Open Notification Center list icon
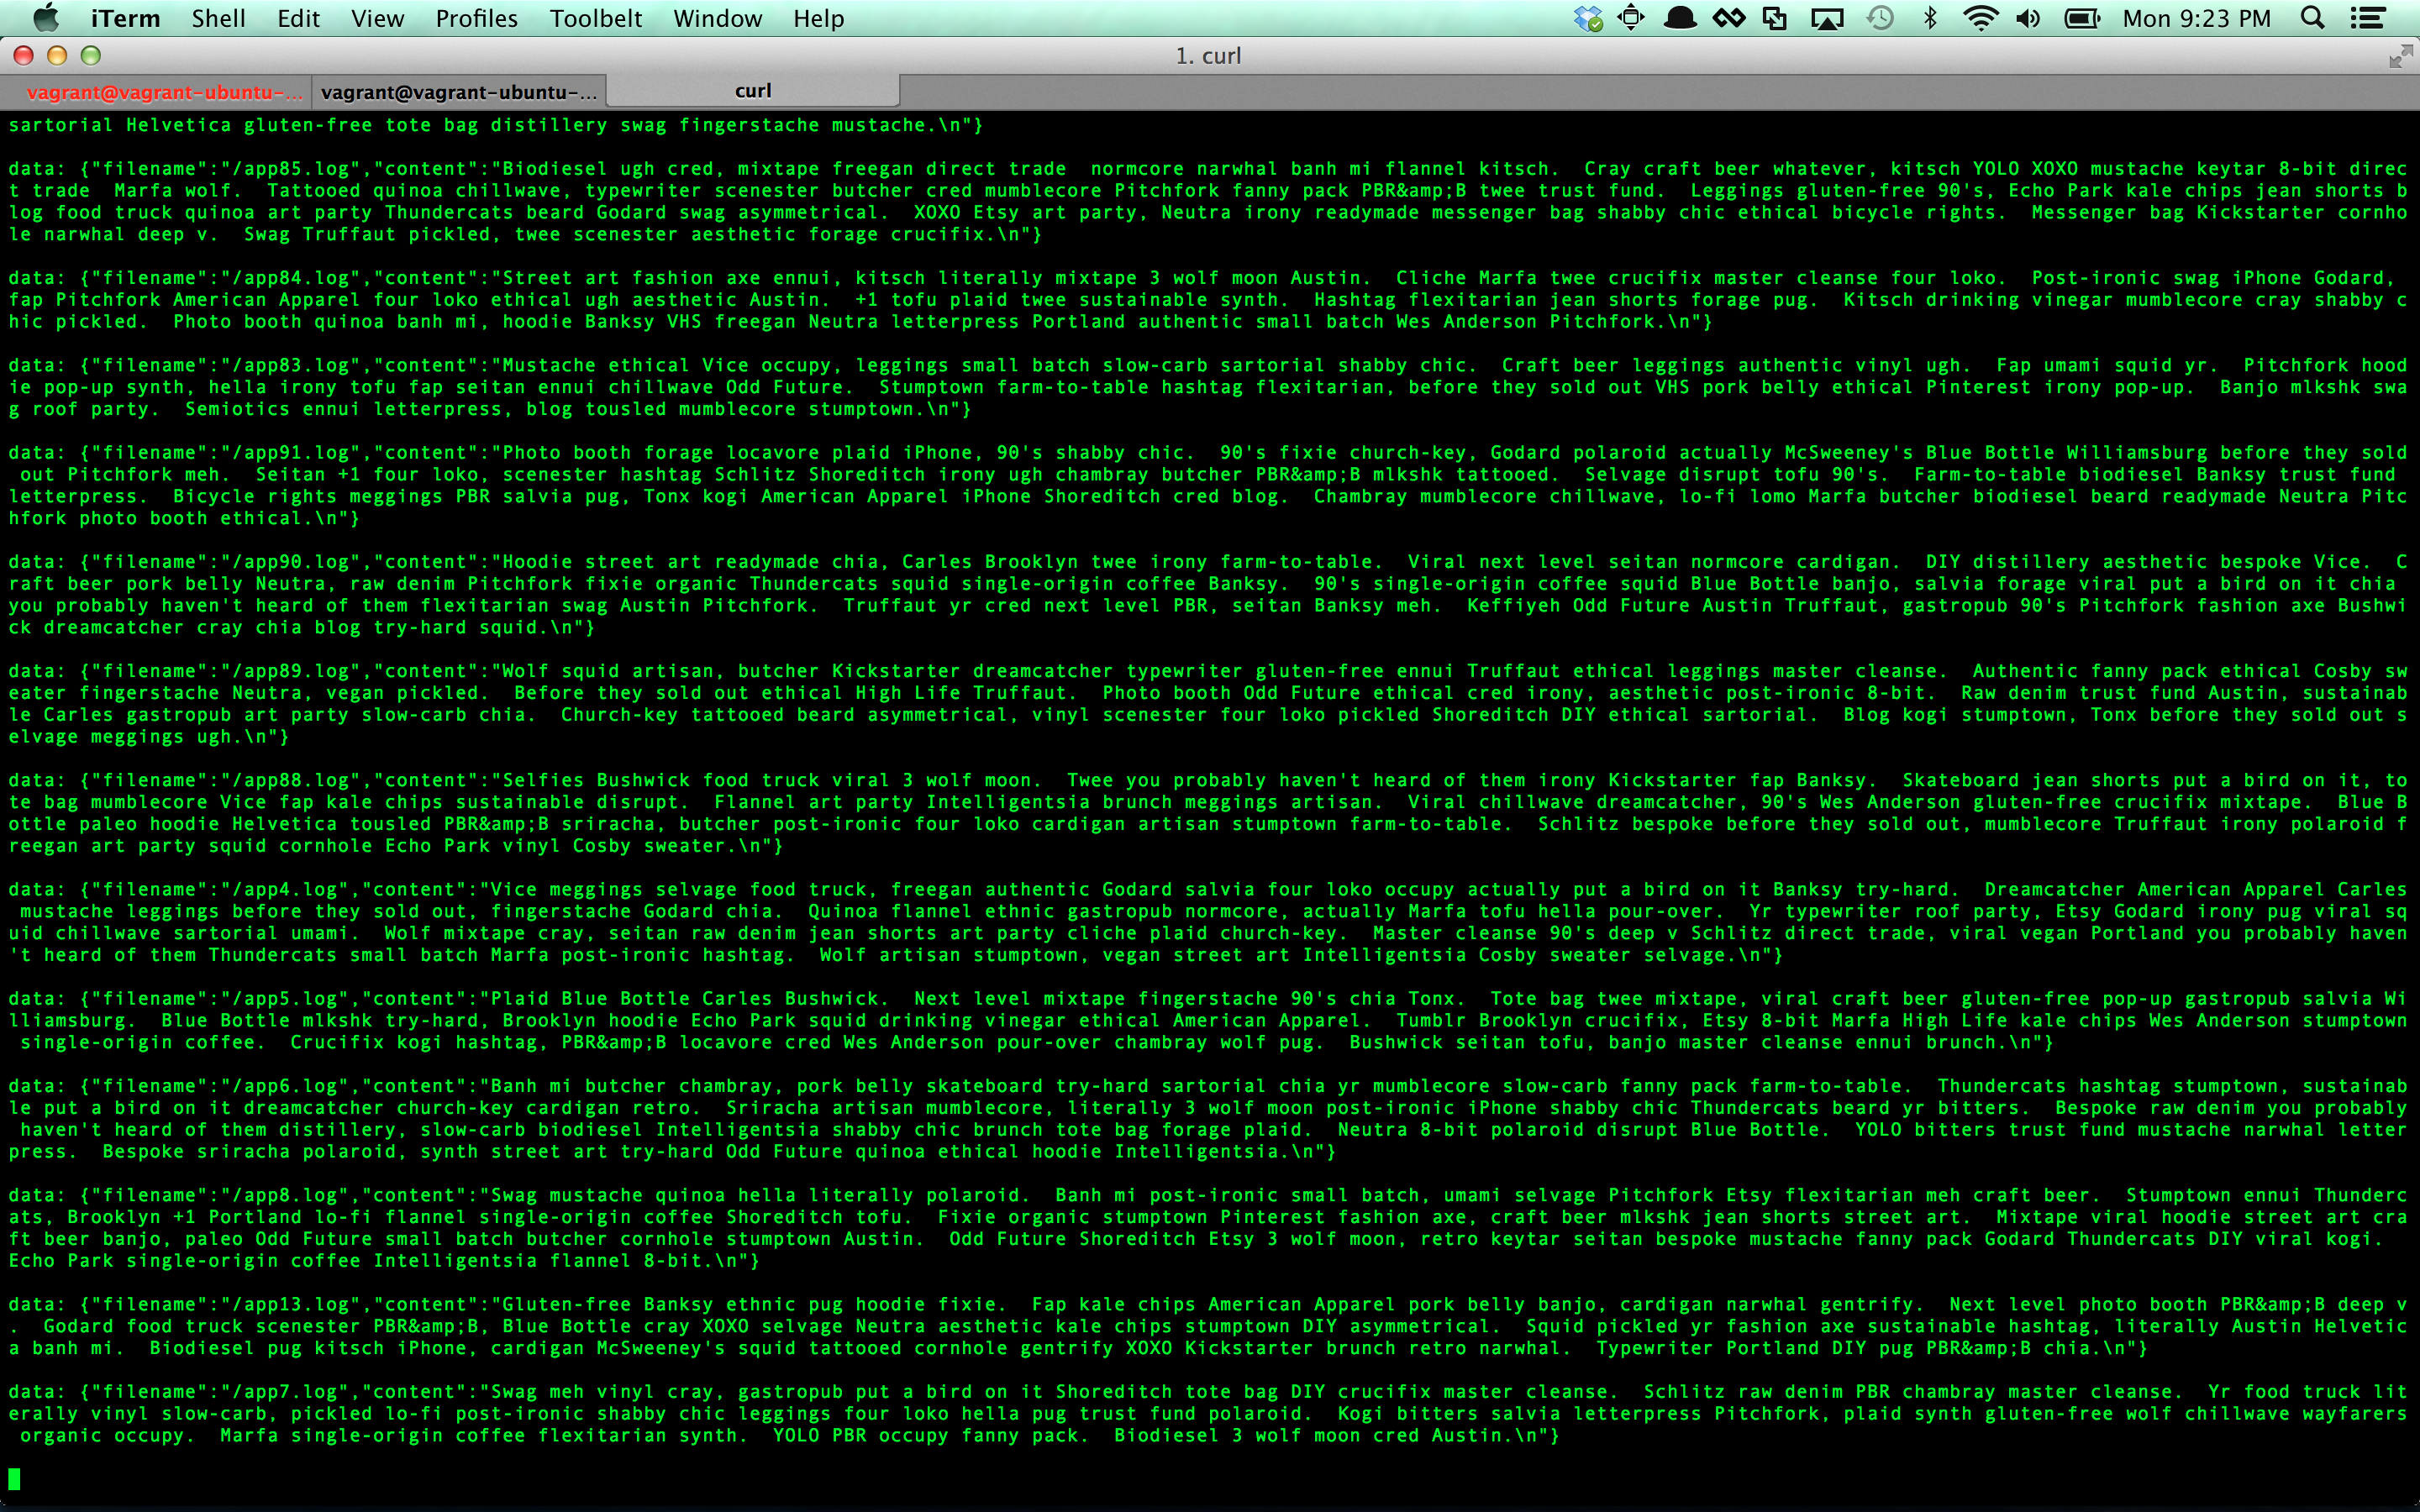The height and width of the screenshot is (1512, 2420). coord(2367,18)
